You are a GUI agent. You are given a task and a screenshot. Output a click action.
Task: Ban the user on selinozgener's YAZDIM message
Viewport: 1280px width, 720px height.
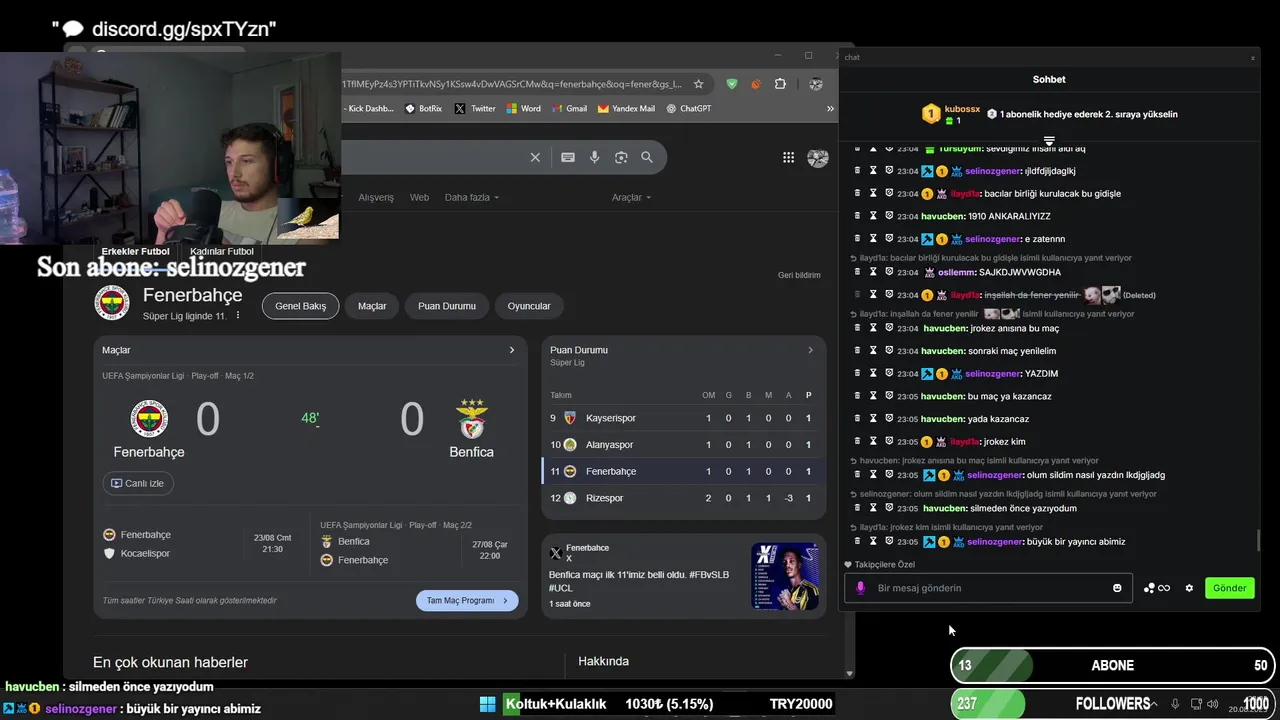(888, 373)
